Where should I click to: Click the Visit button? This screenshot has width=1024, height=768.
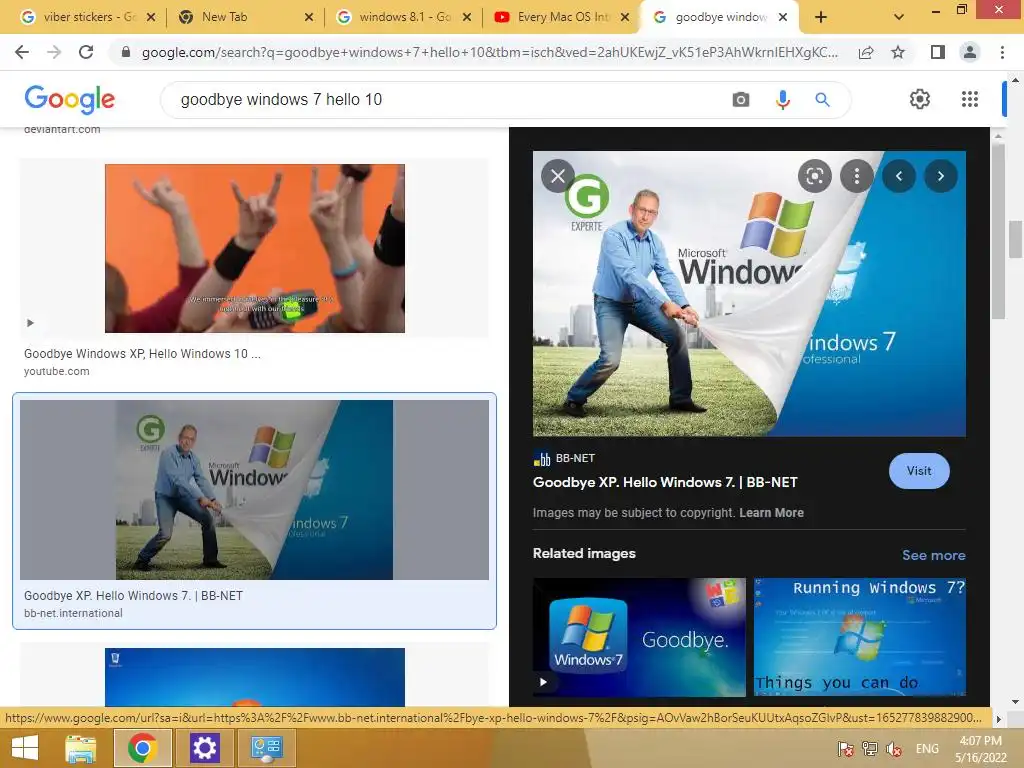919,471
